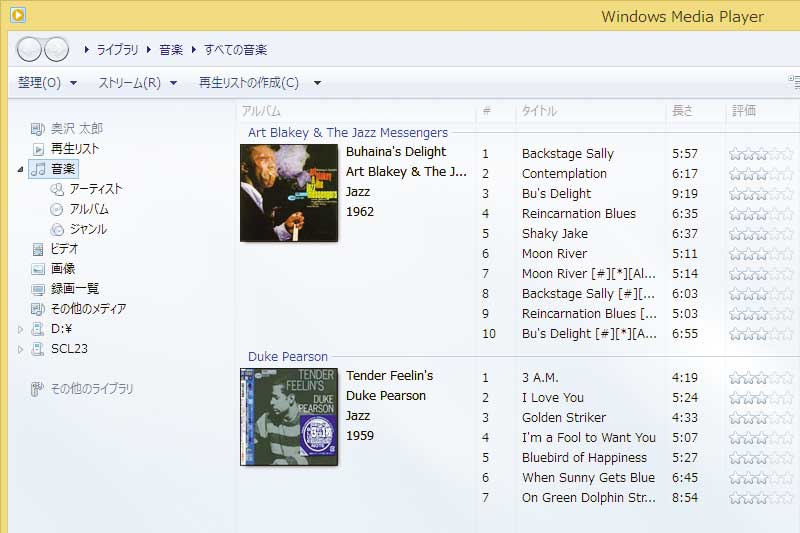Viewport: 800px width, 533px height.
Task: Select the track I Love You
Action: pyautogui.click(x=553, y=397)
